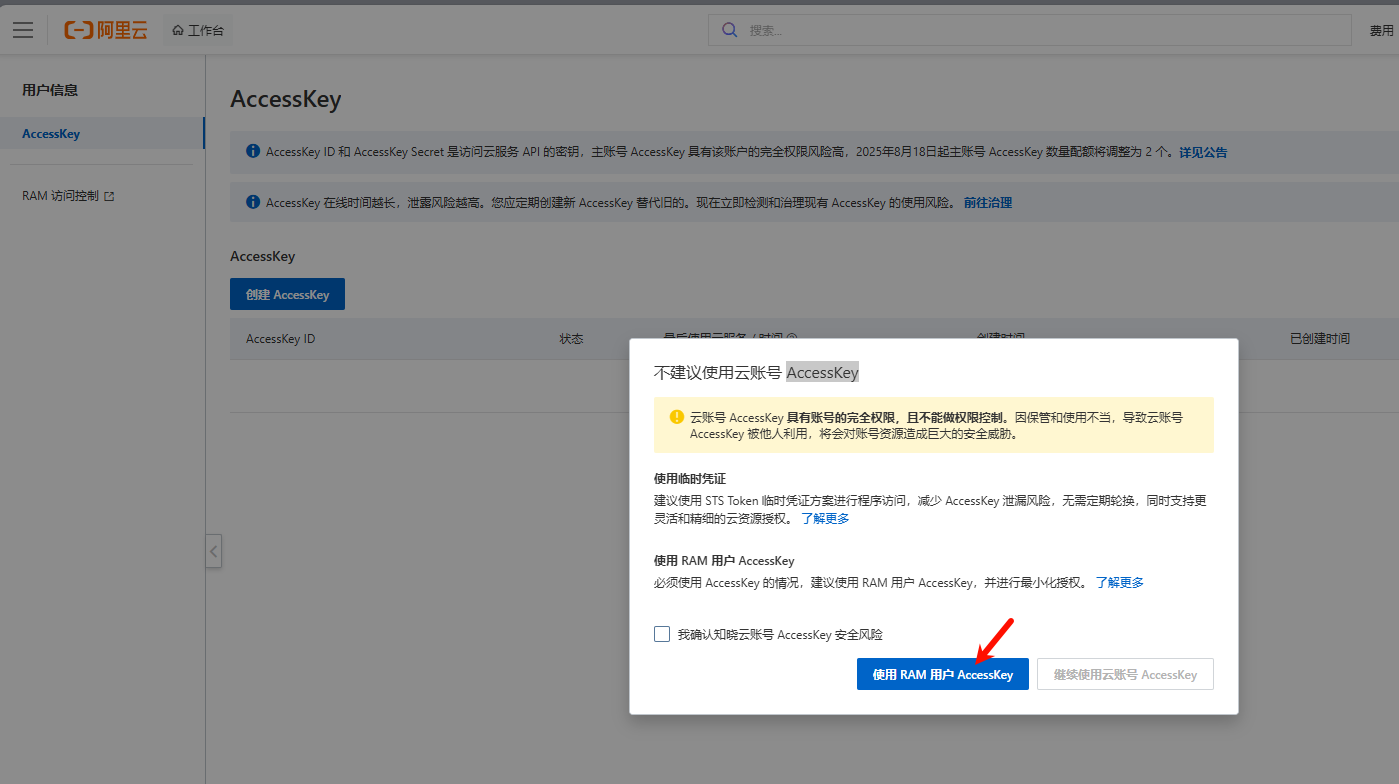This screenshot has width=1399, height=784.
Task: Click the AccessKey page heading
Action: pyautogui.click(x=286, y=100)
